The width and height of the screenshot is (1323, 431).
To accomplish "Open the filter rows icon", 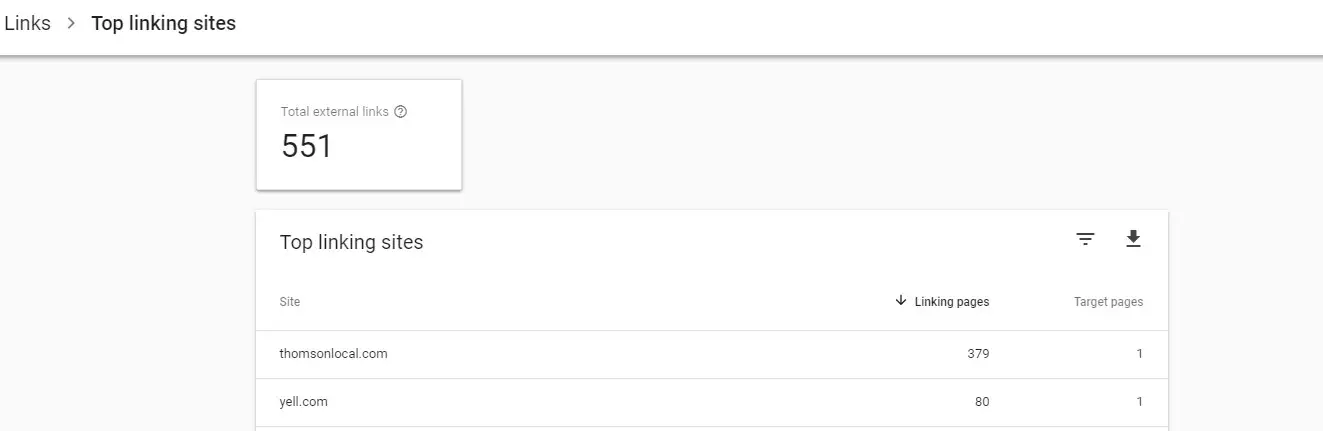I will coord(1085,239).
